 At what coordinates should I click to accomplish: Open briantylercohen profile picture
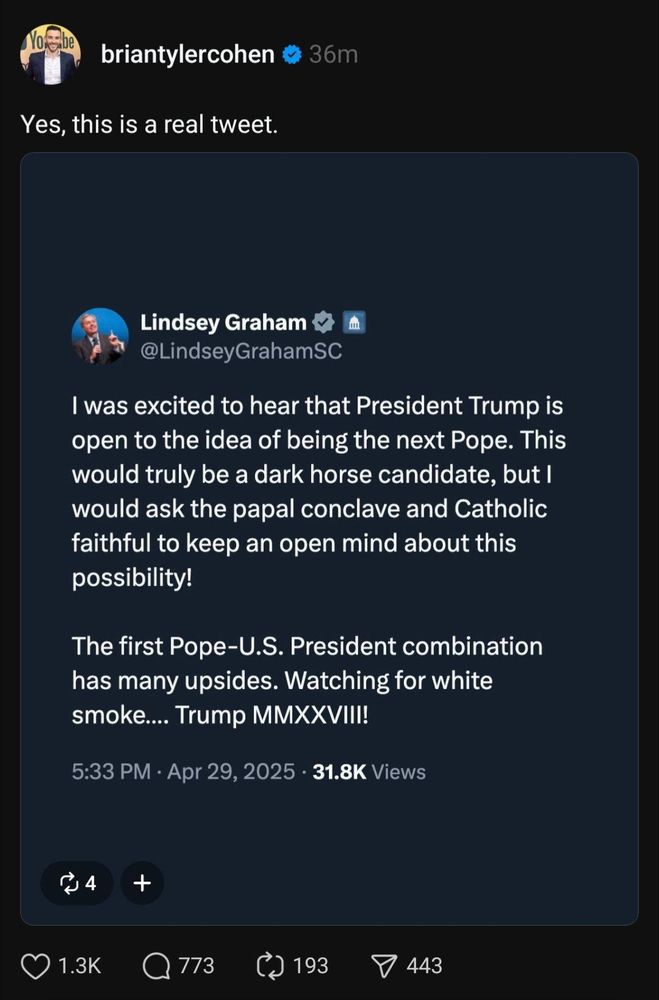tap(50, 55)
